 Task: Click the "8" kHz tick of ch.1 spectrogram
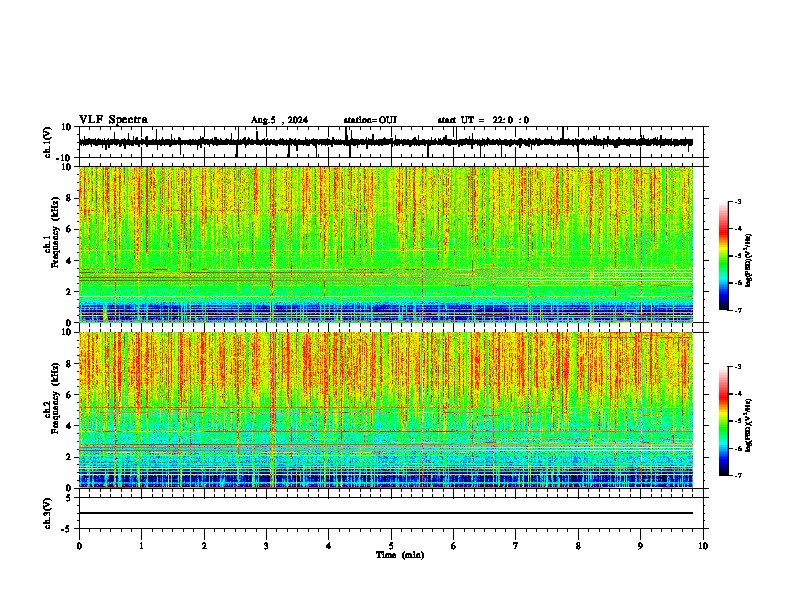tap(71, 198)
